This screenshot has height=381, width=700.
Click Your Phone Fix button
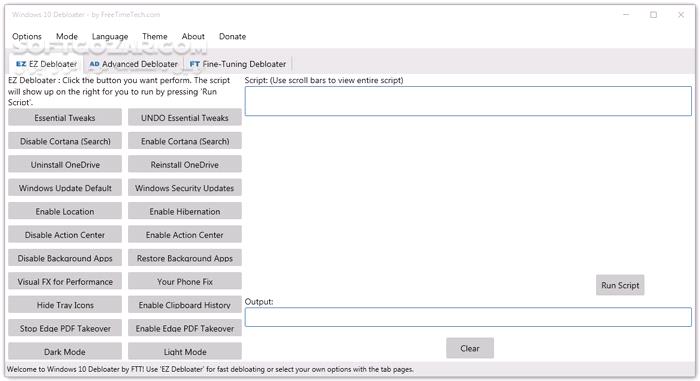coord(185,281)
